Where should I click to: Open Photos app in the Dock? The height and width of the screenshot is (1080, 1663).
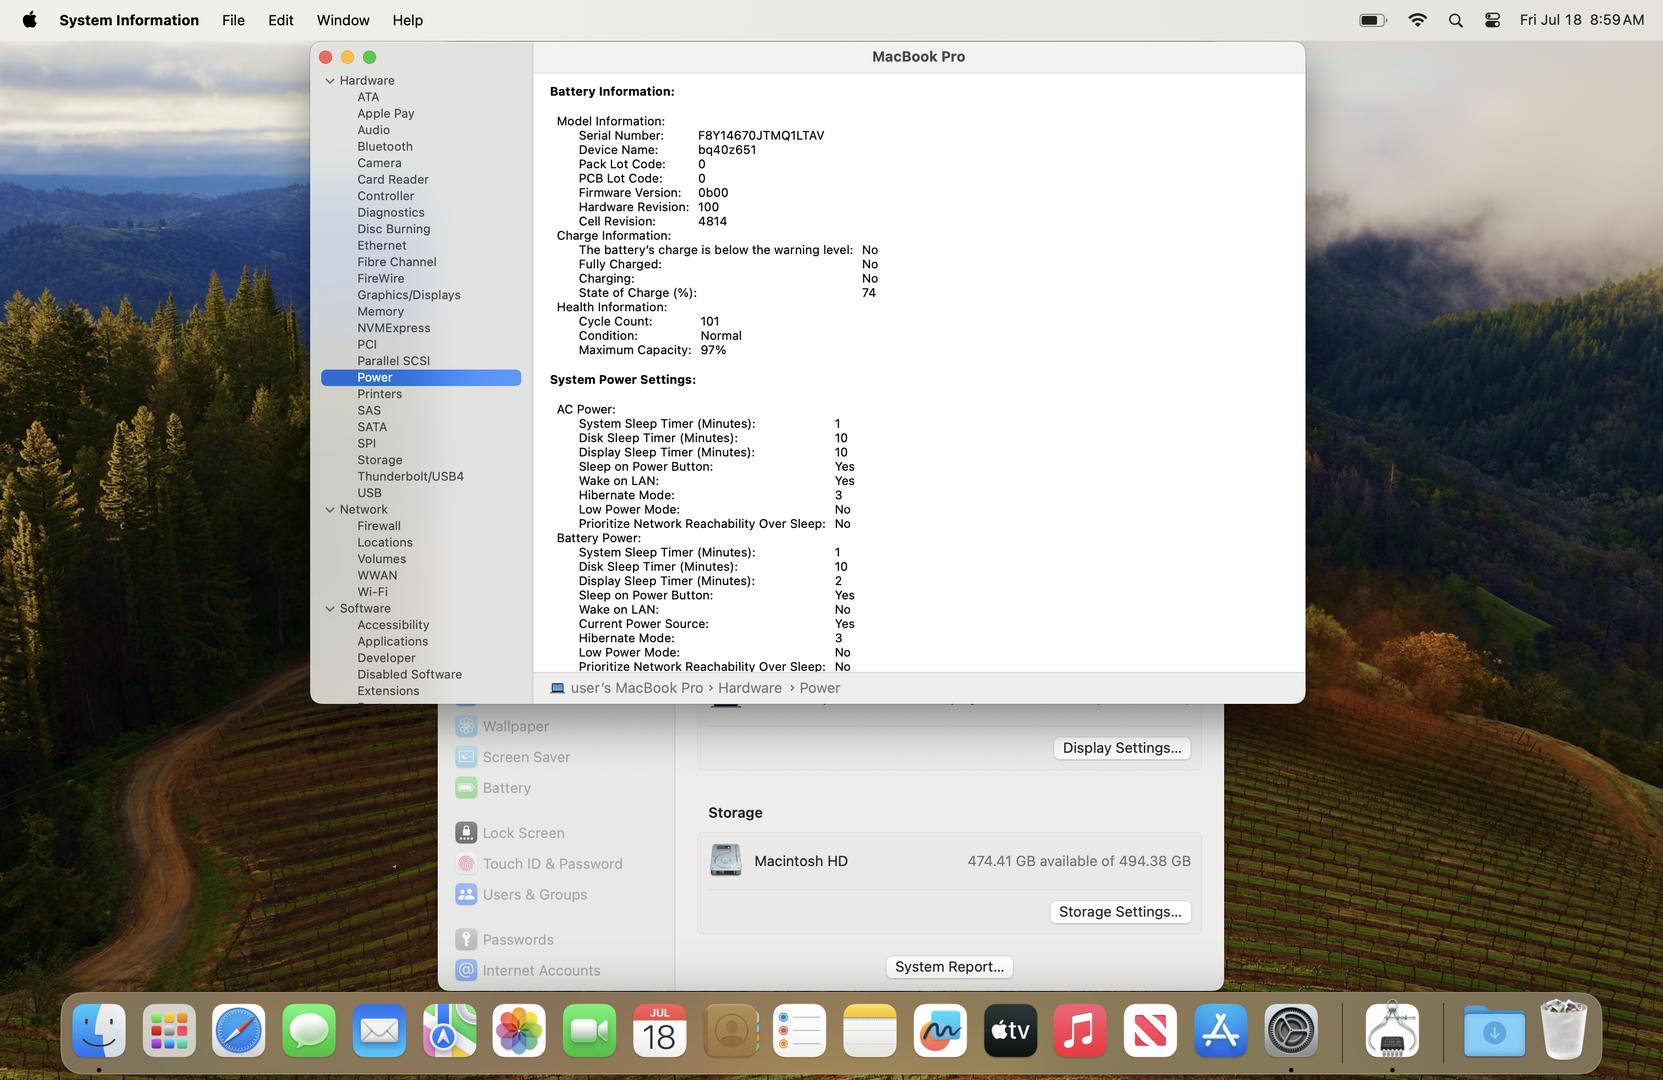519,1031
